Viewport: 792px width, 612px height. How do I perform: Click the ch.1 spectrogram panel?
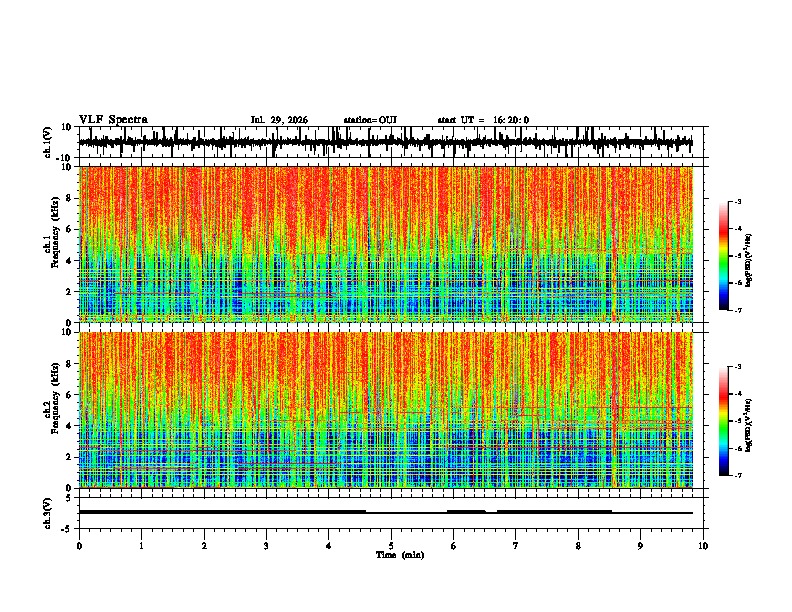click(x=391, y=244)
